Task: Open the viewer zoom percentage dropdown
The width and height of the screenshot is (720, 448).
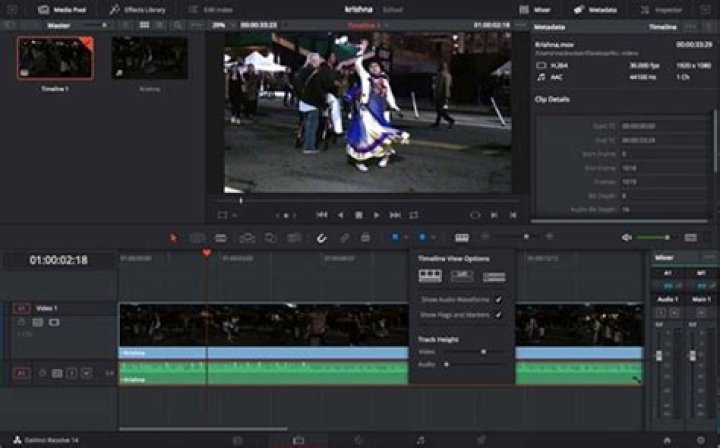Action: pos(223,25)
